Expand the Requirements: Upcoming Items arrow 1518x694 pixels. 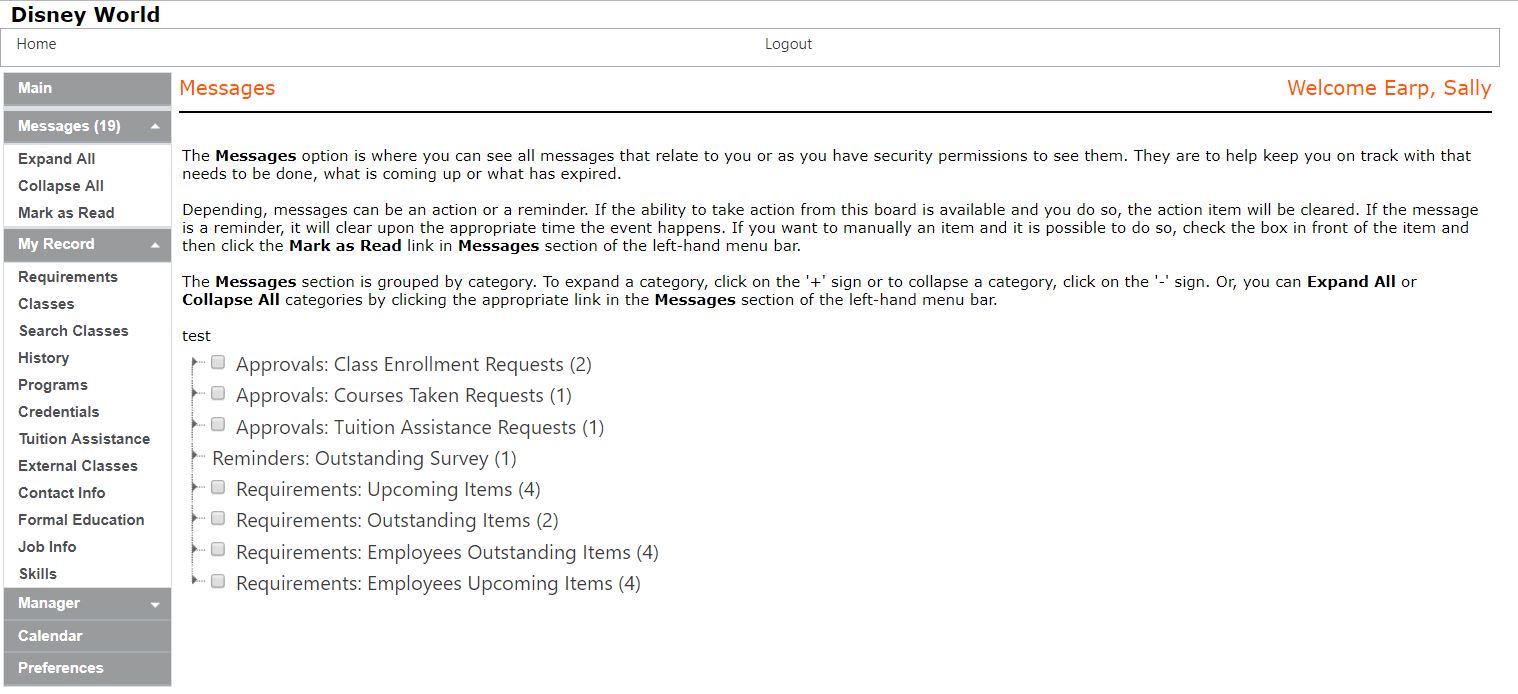[194, 488]
